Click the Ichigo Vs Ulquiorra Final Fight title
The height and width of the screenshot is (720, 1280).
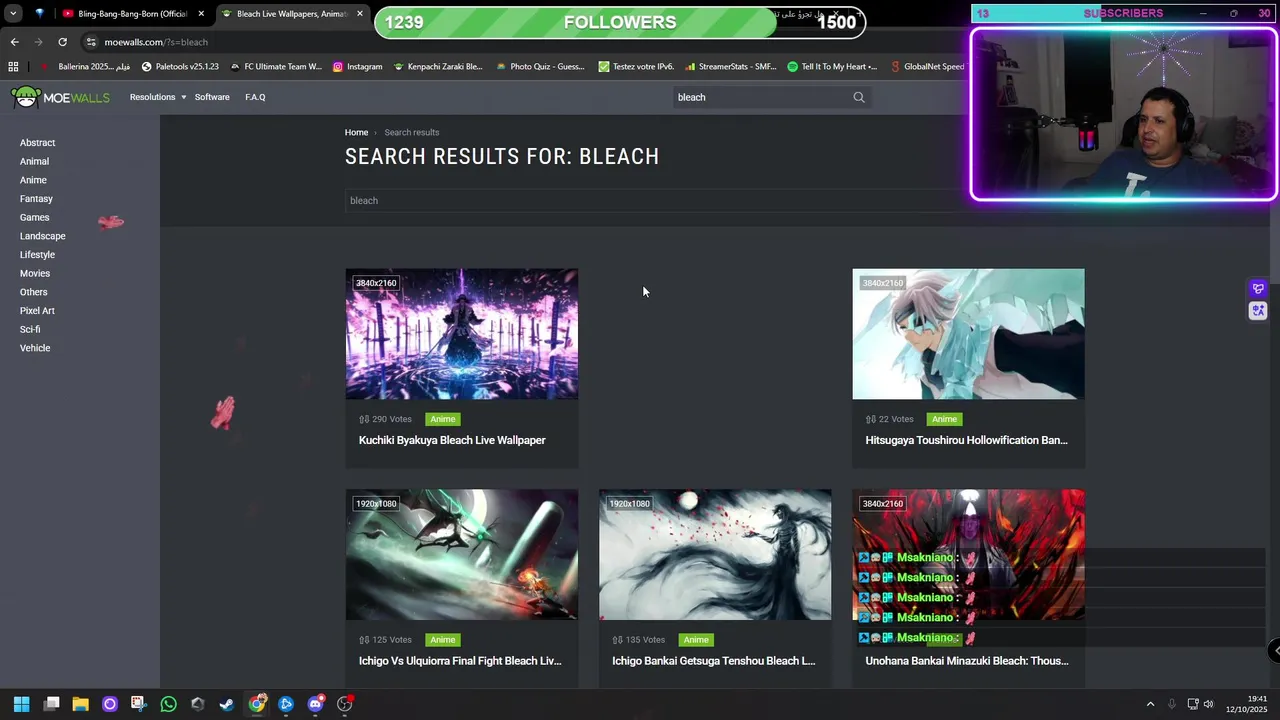(x=460, y=661)
